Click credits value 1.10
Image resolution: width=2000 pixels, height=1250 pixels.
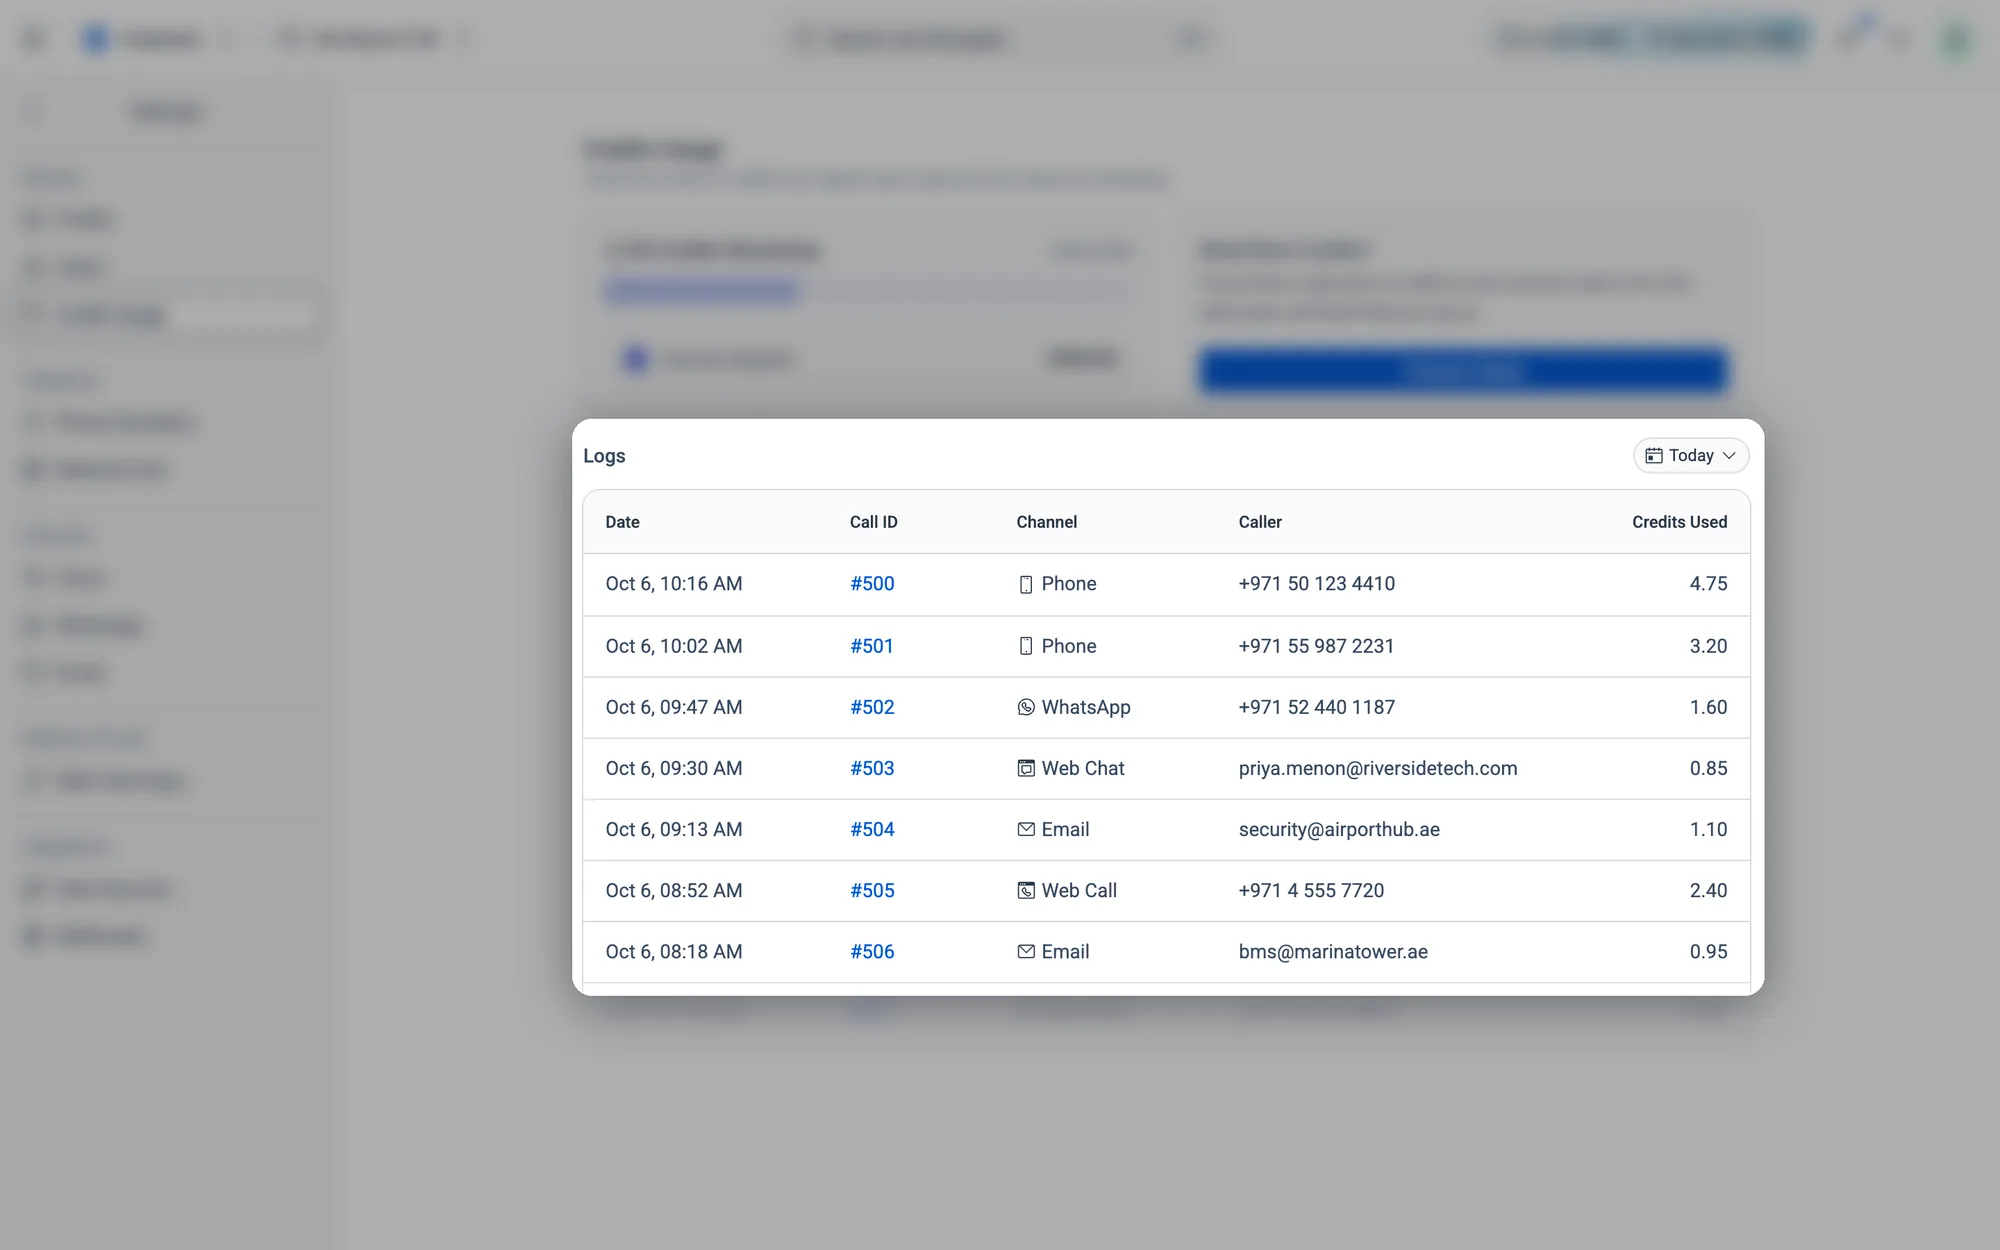click(x=1708, y=829)
